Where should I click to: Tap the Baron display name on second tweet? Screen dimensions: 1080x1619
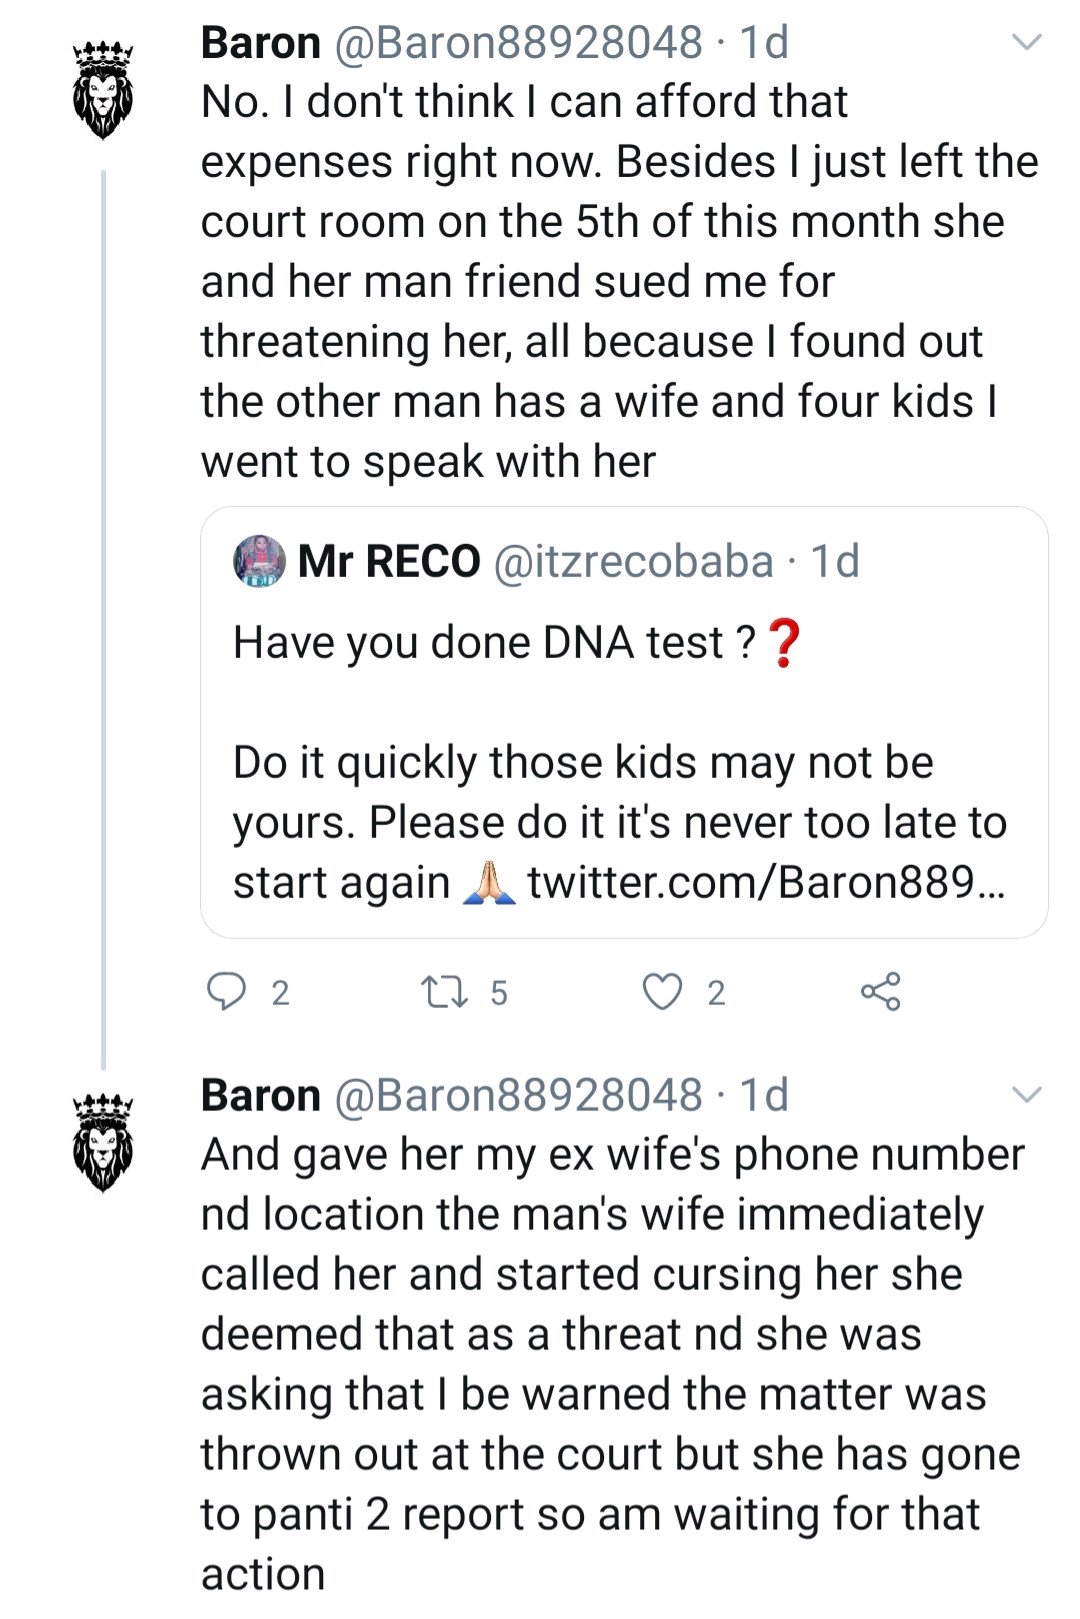tap(260, 1095)
